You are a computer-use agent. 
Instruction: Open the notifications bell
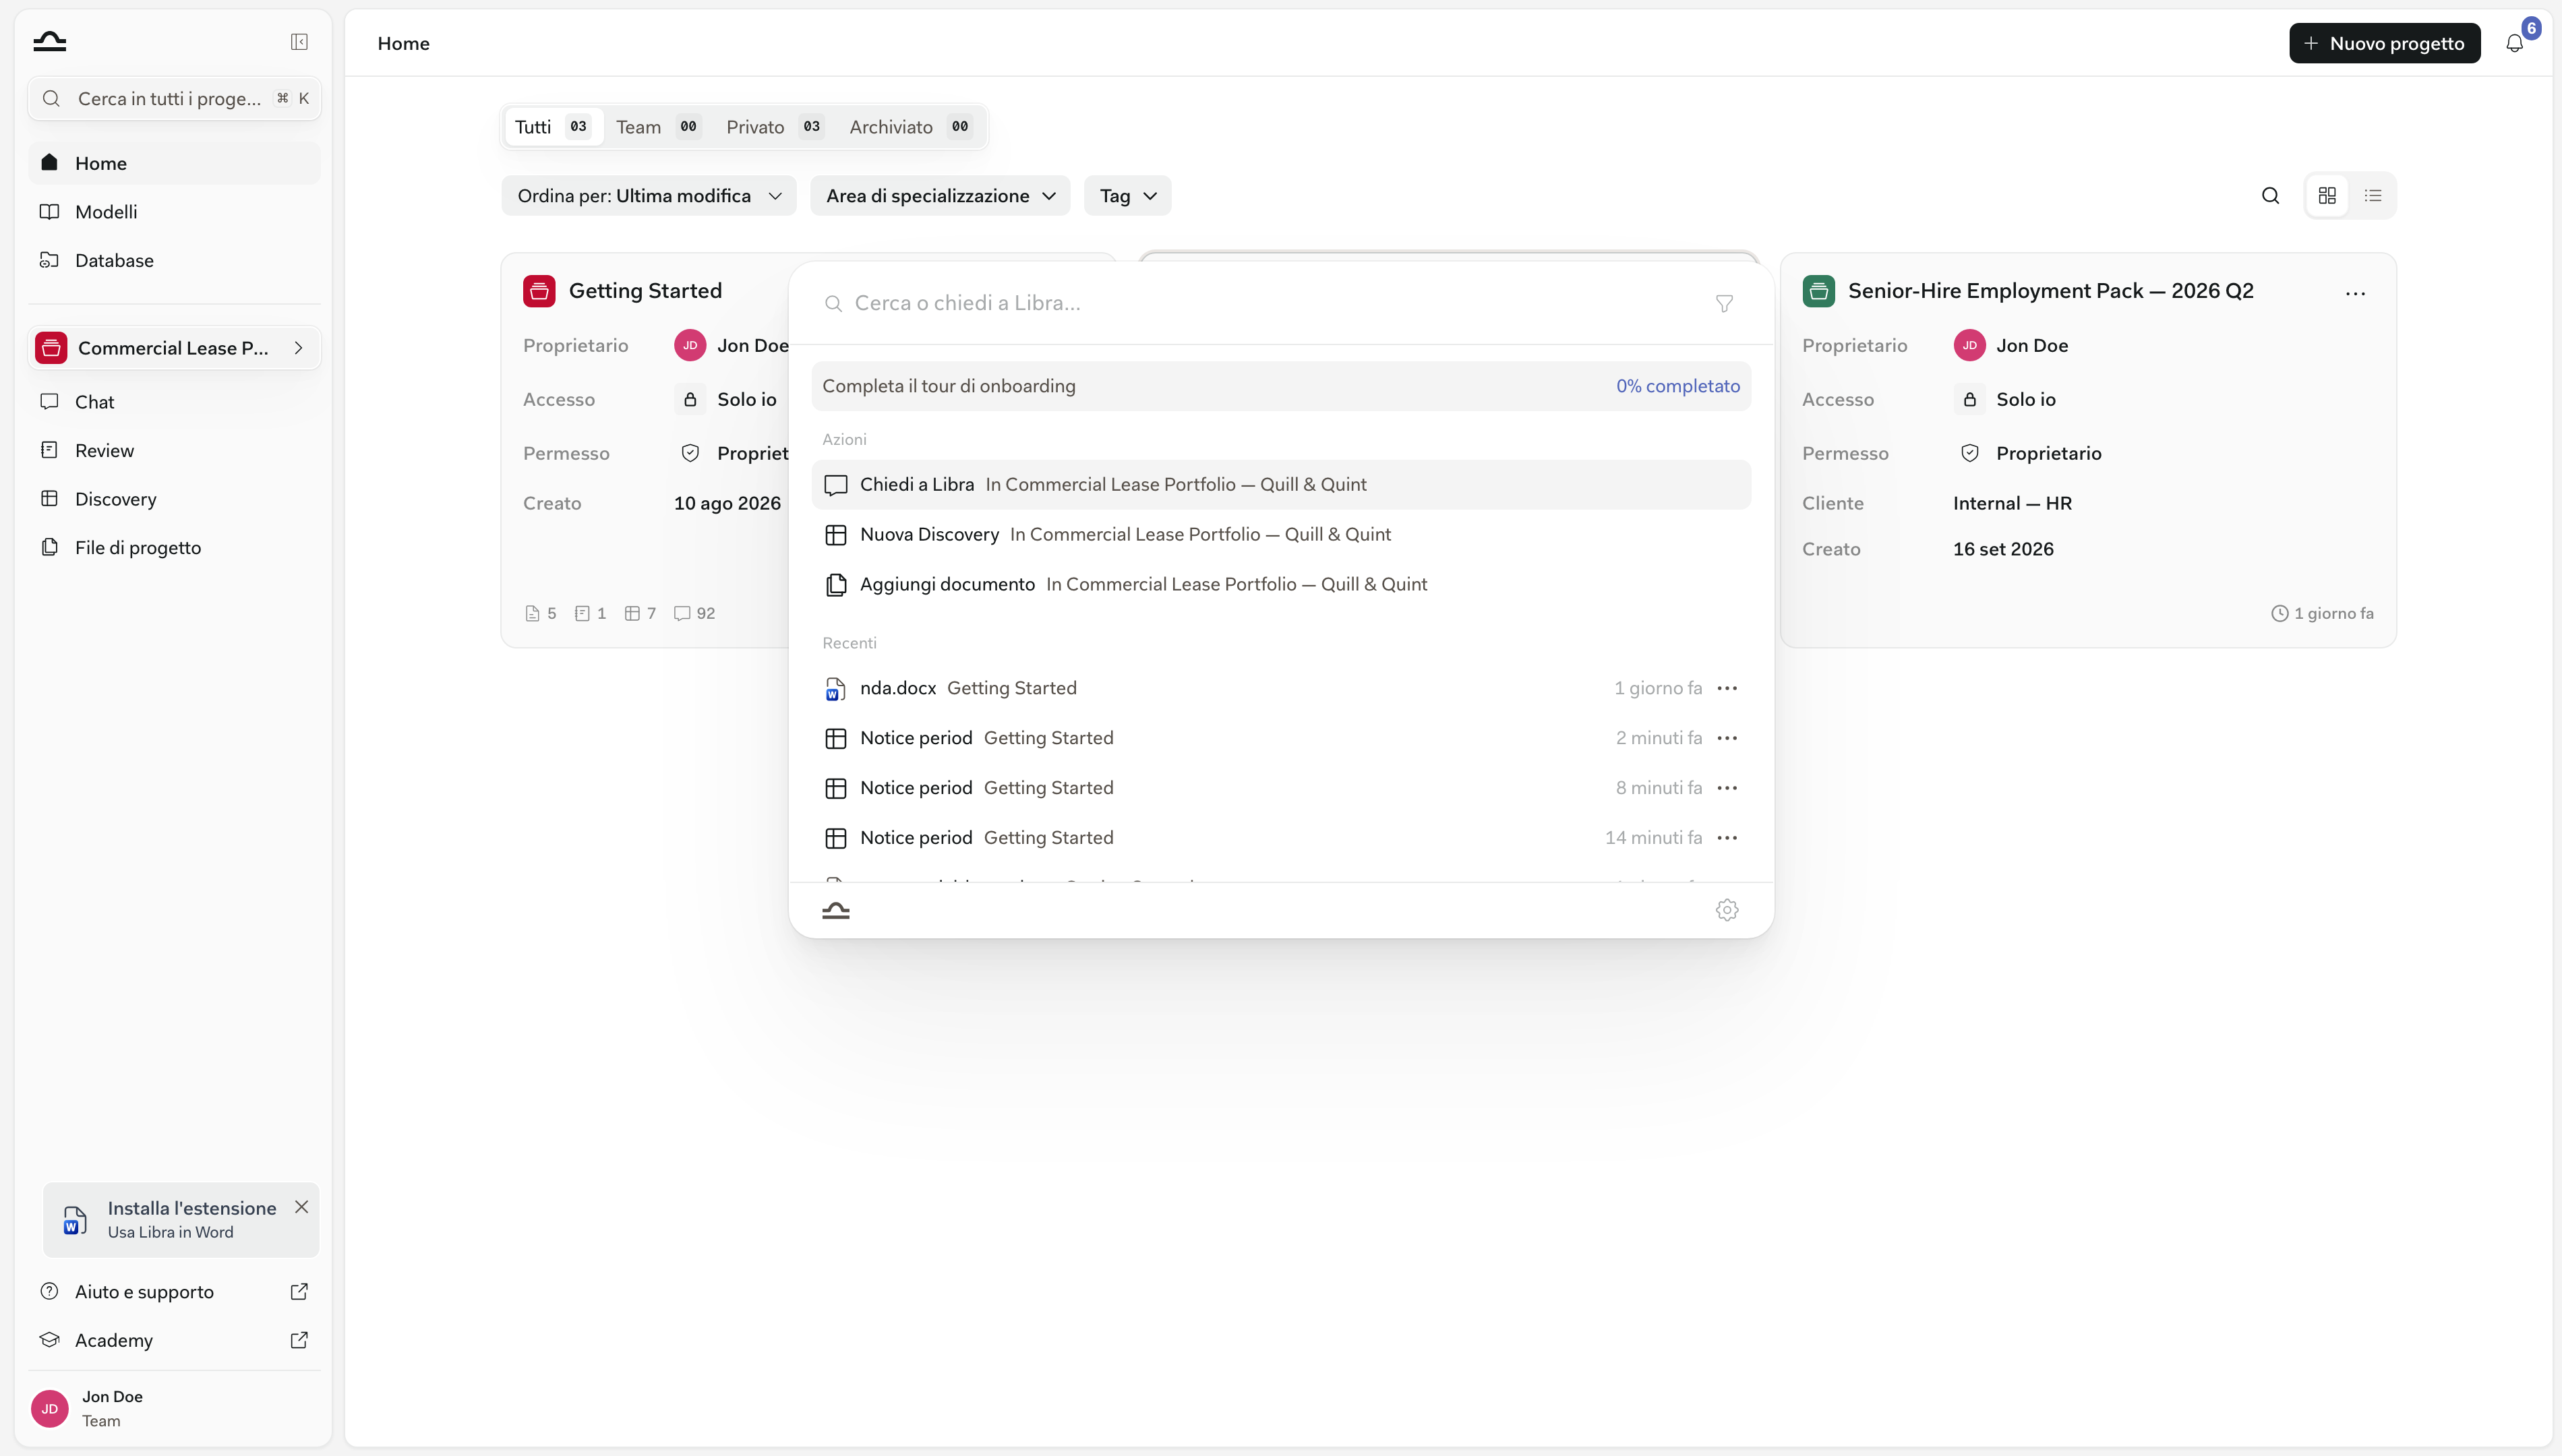point(2514,43)
